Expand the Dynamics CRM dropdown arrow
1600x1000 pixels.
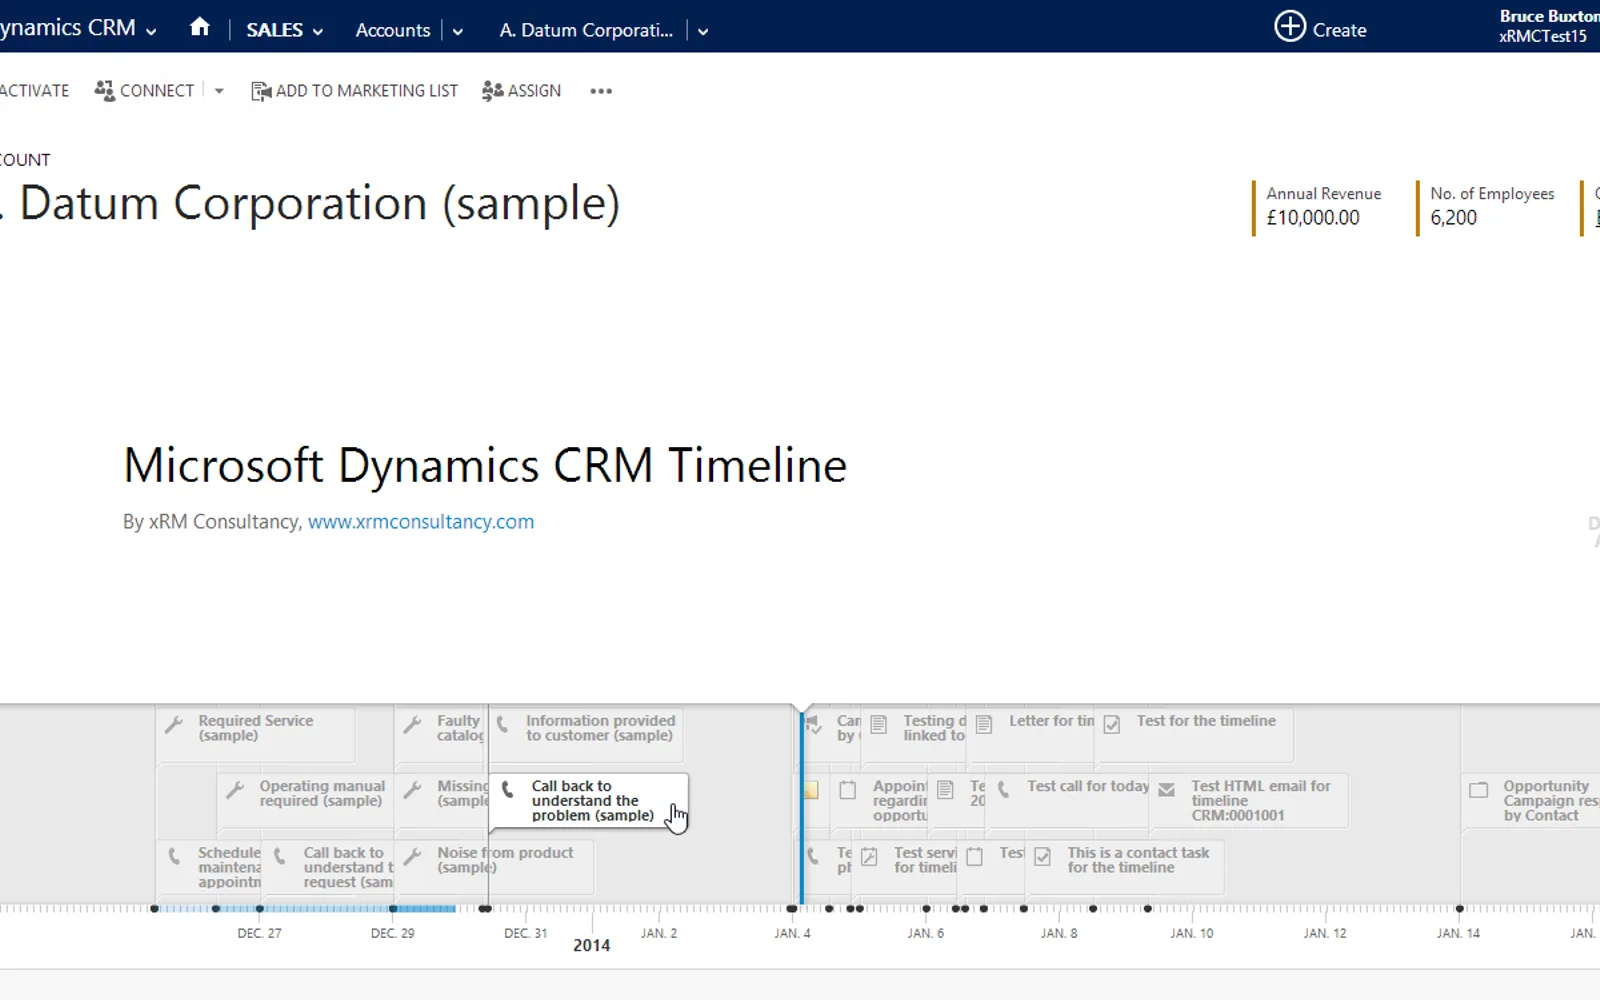pyautogui.click(x=151, y=31)
